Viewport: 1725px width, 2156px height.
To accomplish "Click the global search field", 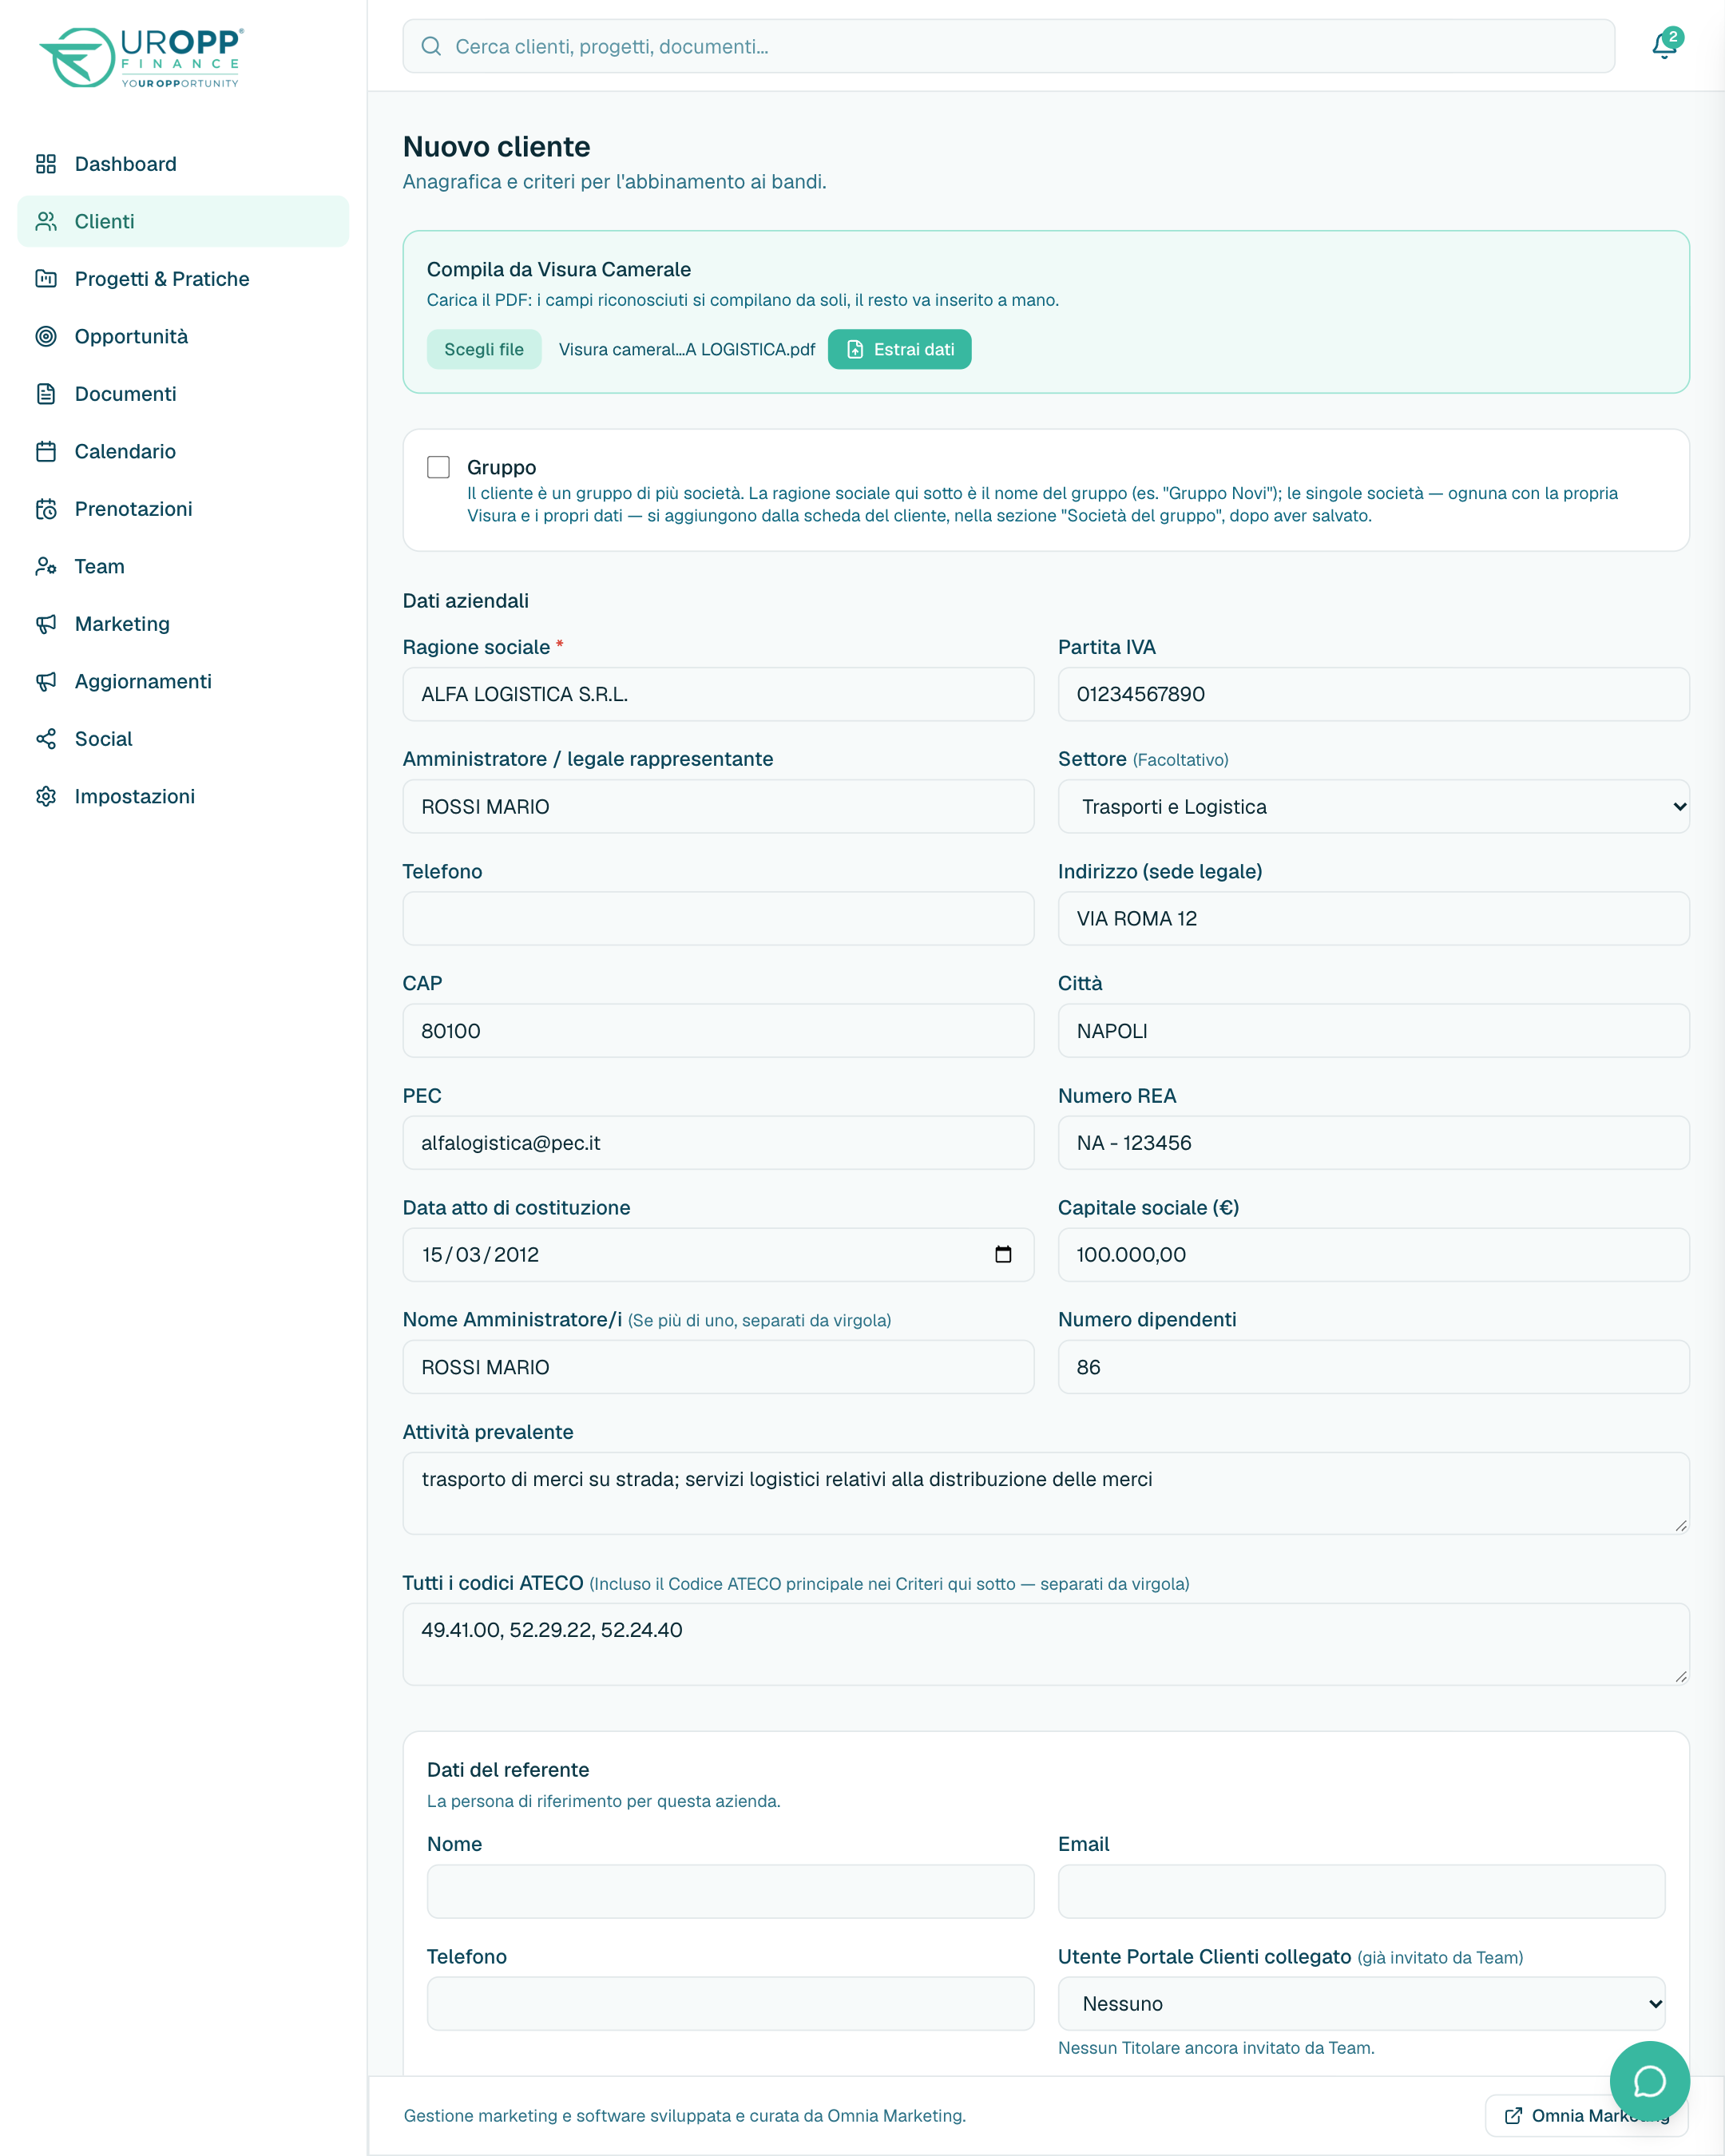I will (1008, 46).
